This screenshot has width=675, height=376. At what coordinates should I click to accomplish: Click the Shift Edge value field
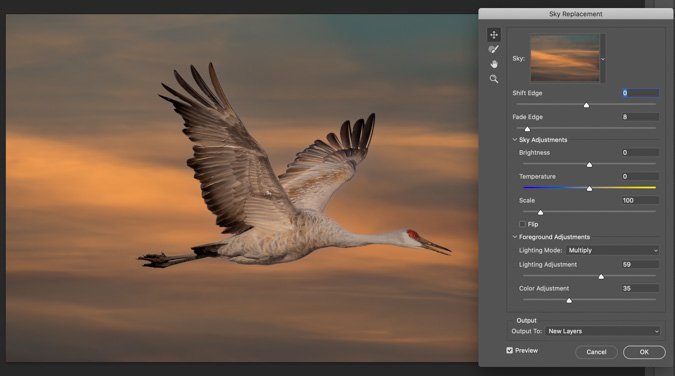[640, 93]
